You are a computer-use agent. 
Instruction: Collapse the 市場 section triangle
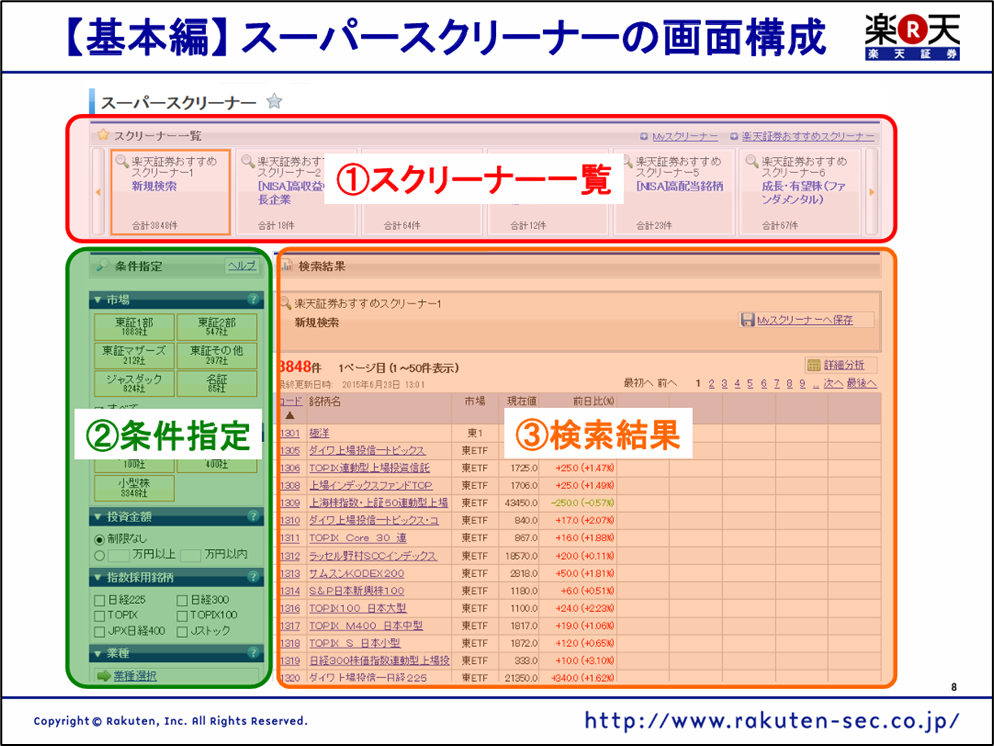coord(97,299)
